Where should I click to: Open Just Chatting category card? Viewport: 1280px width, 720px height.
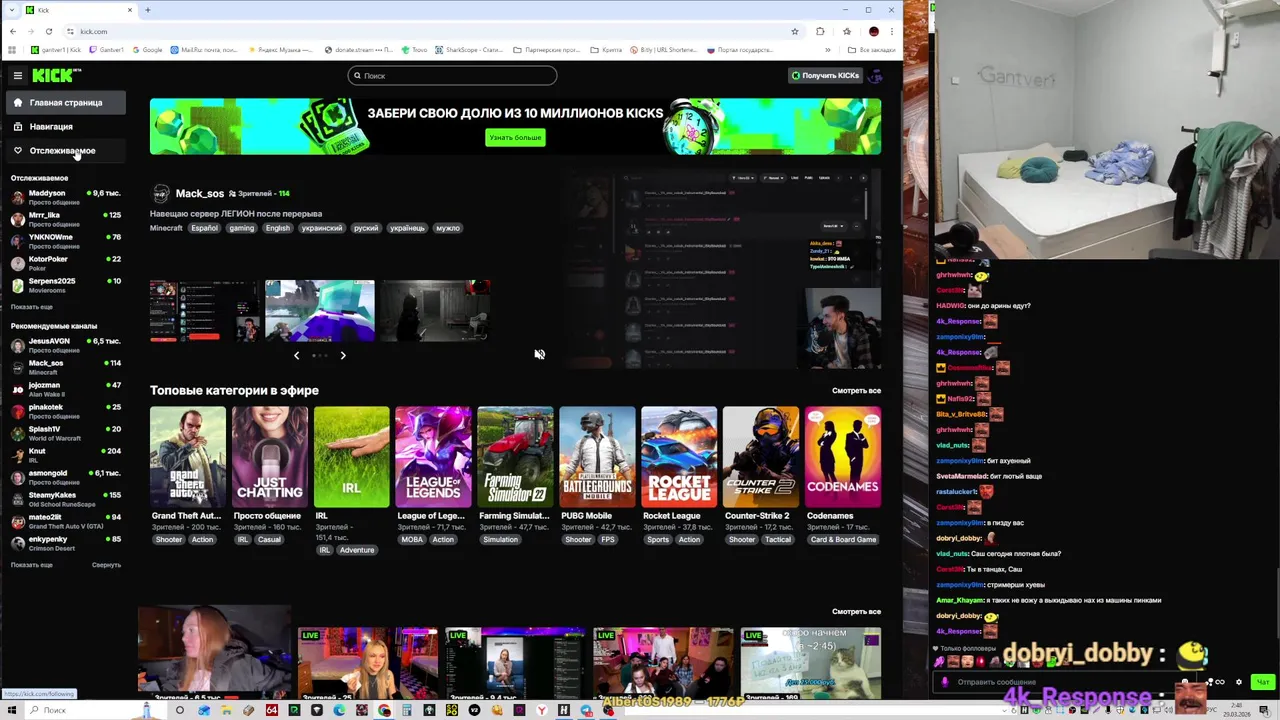pos(270,457)
